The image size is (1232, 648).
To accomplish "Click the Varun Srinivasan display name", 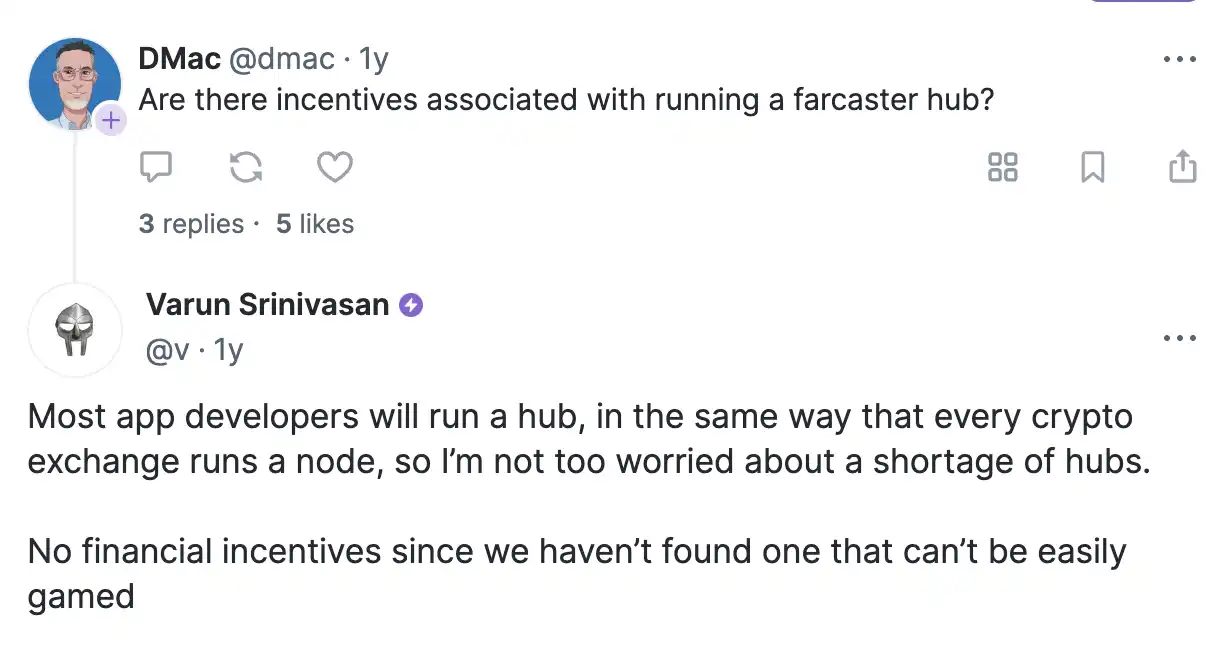I will pyautogui.click(x=267, y=305).
